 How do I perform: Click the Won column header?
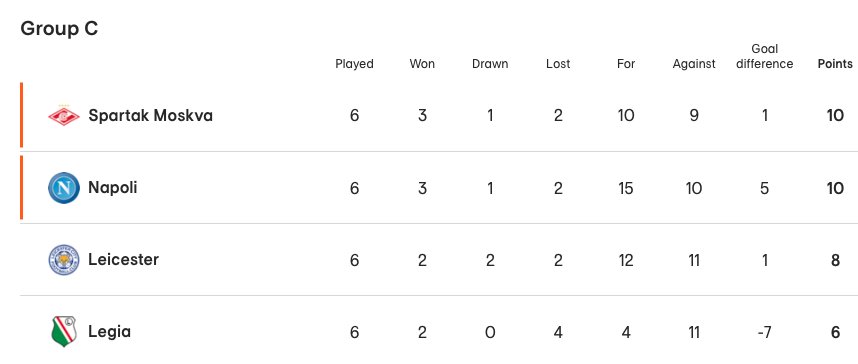pyautogui.click(x=422, y=64)
